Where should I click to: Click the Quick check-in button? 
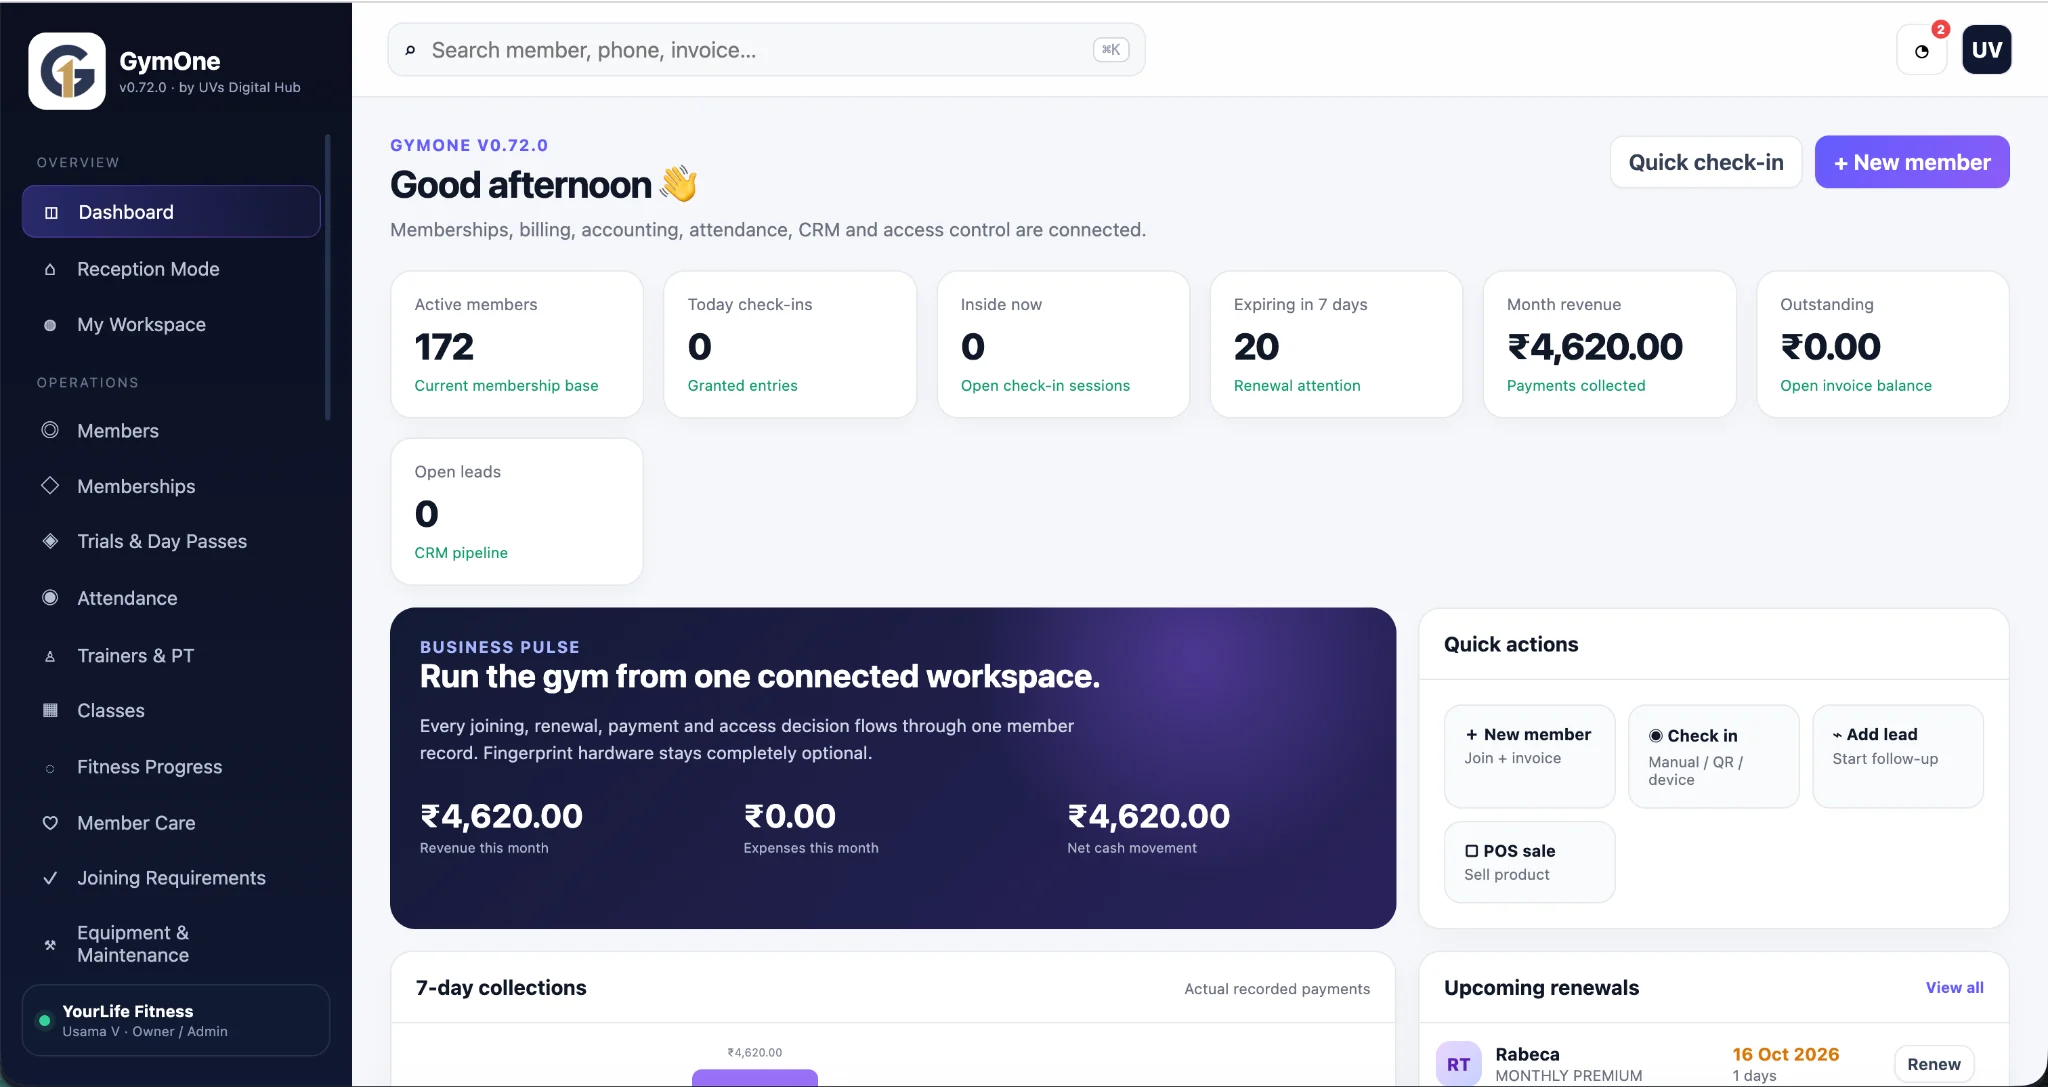click(x=1706, y=162)
